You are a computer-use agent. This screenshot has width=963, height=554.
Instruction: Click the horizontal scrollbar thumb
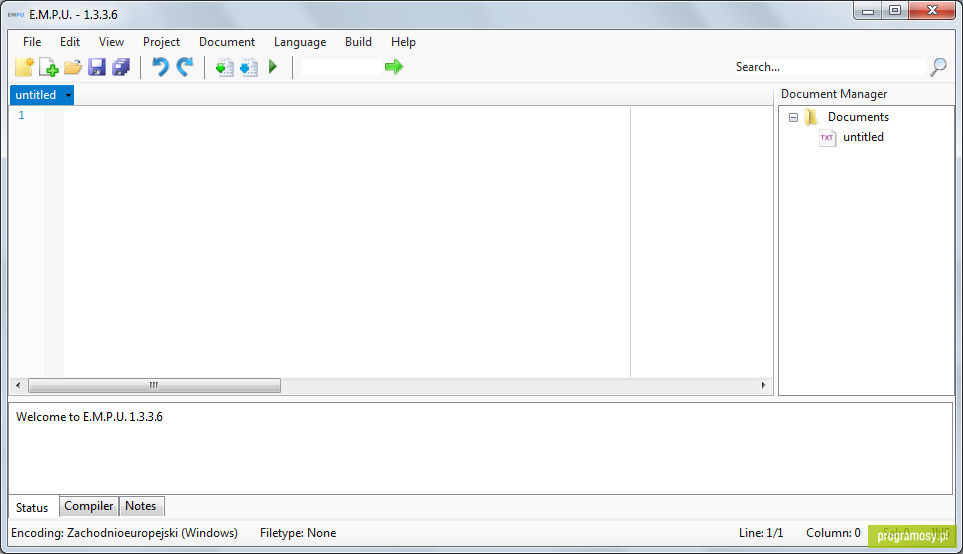pyautogui.click(x=154, y=385)
